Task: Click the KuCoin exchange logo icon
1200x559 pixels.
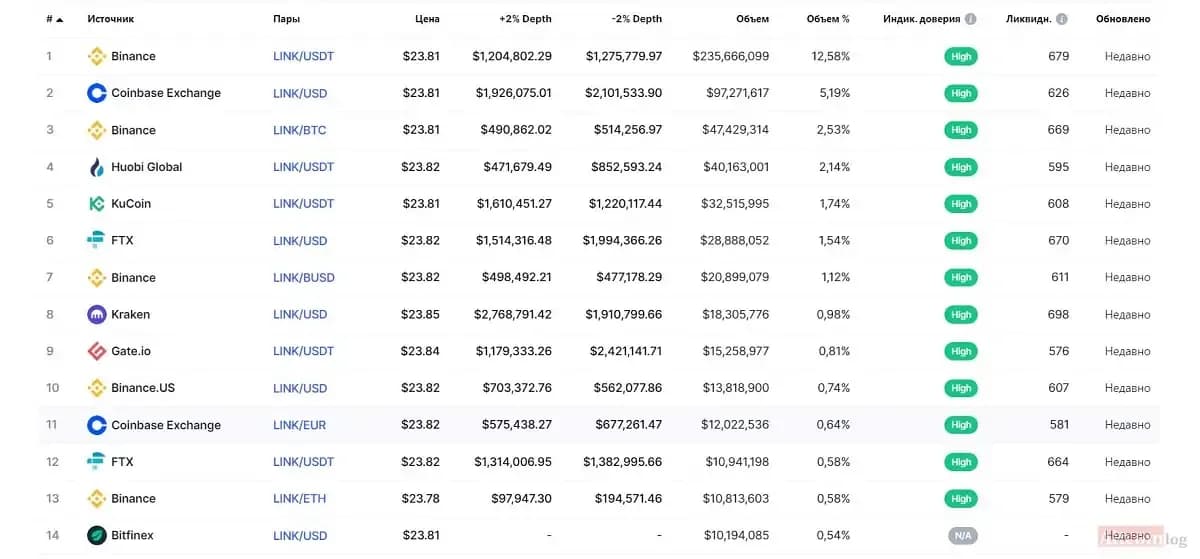Action: click(x=97, y=204)
